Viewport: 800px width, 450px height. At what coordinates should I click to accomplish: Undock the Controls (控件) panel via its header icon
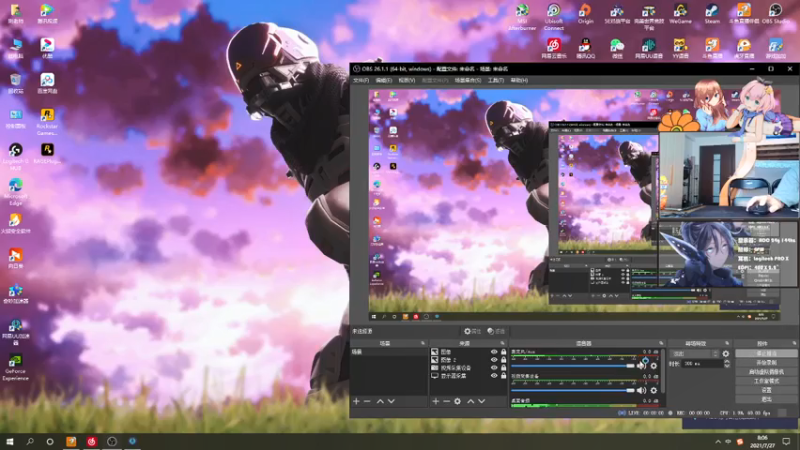794,343
